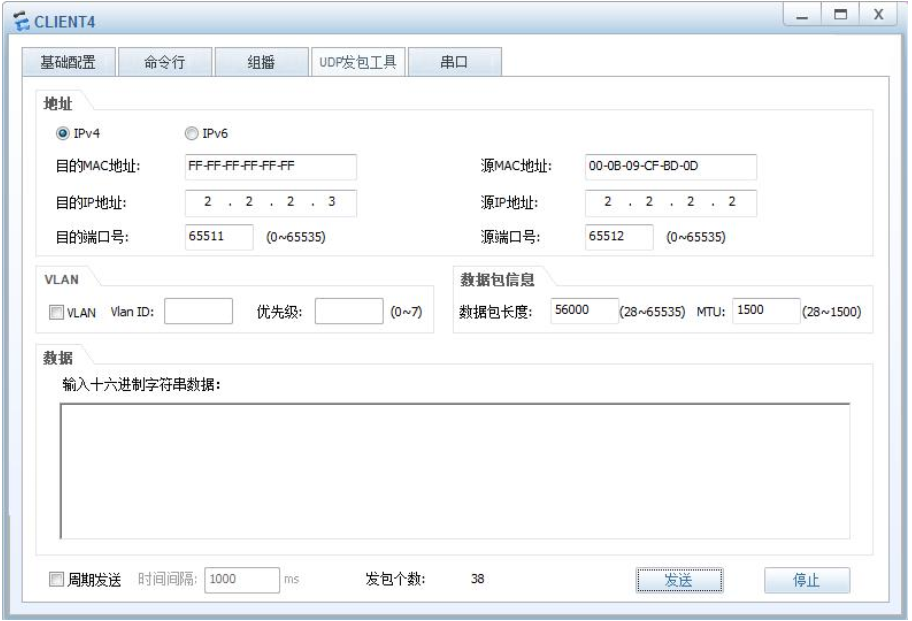Switch to the 命令行 tab
Viewport: 912px width, 621px height.
pos(165,62)
